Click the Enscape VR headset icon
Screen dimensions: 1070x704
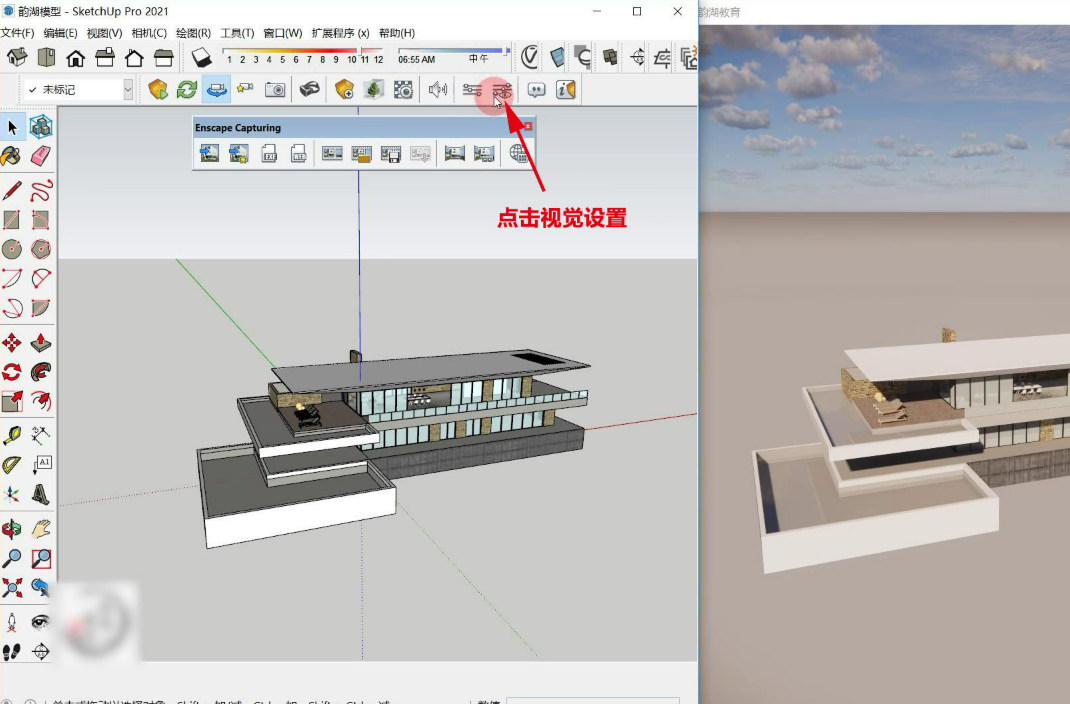310,89
